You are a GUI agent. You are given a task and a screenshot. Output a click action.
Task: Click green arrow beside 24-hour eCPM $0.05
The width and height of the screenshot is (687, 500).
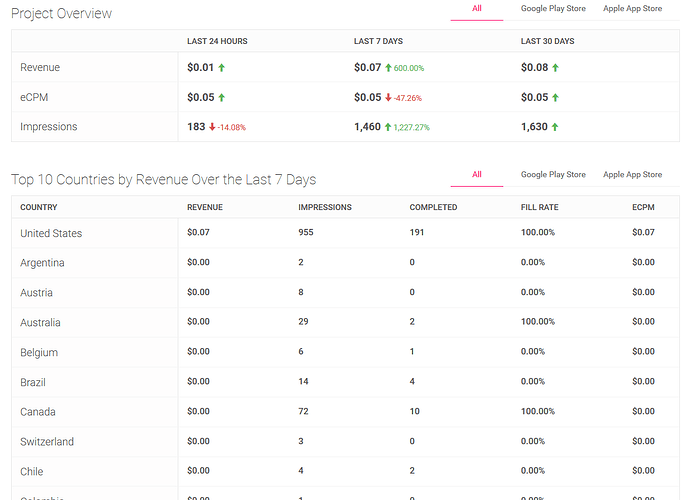coord(222,97)
